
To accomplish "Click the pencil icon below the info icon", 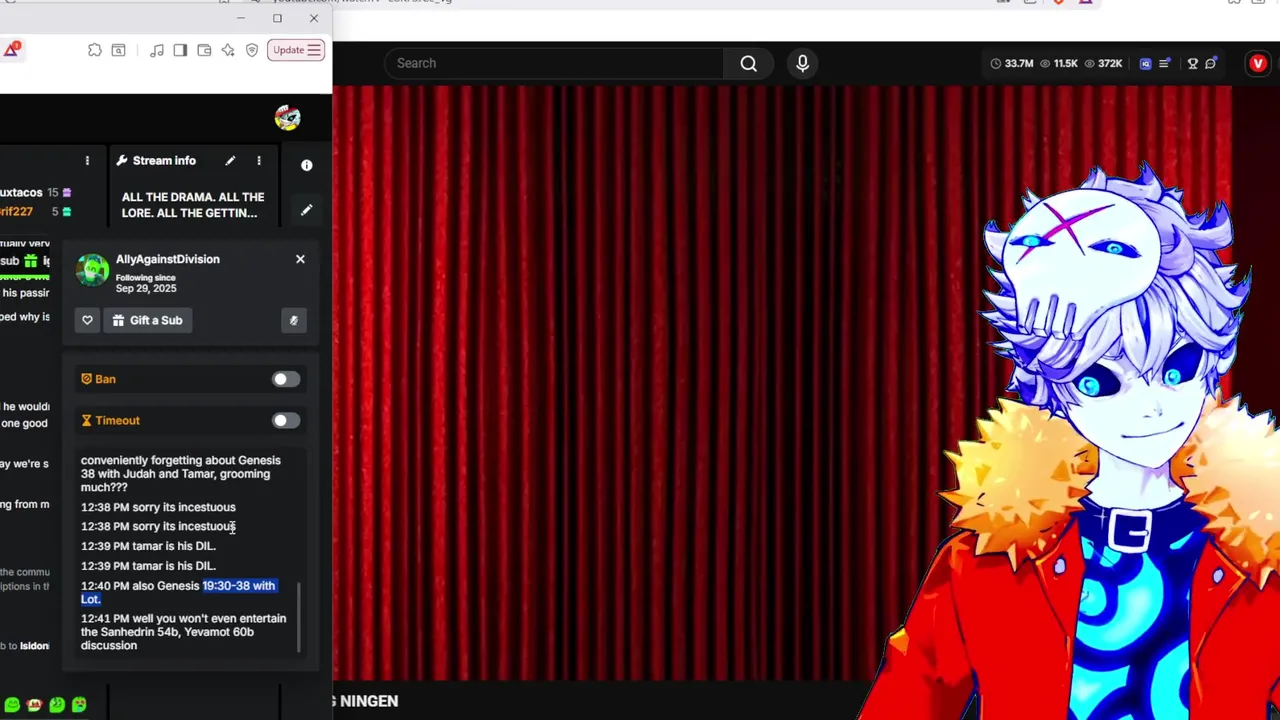I will coord(307,210).
